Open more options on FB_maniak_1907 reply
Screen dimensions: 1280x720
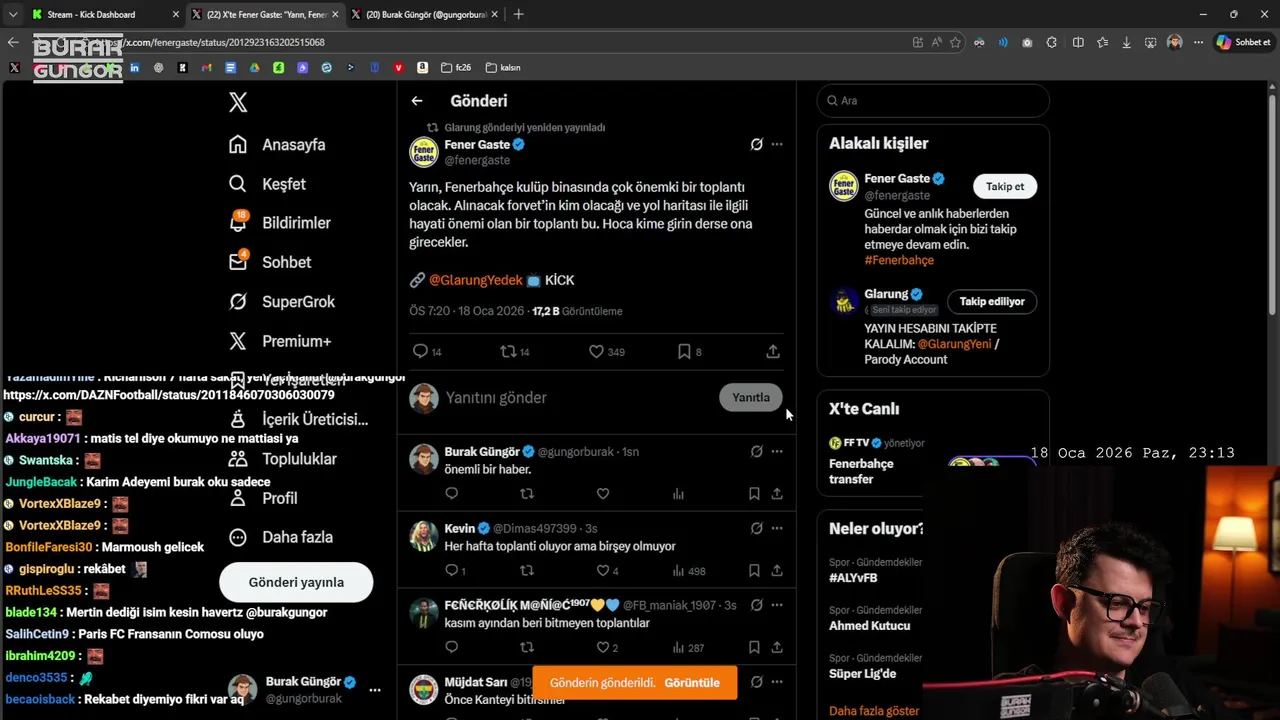tap(777, 605)
